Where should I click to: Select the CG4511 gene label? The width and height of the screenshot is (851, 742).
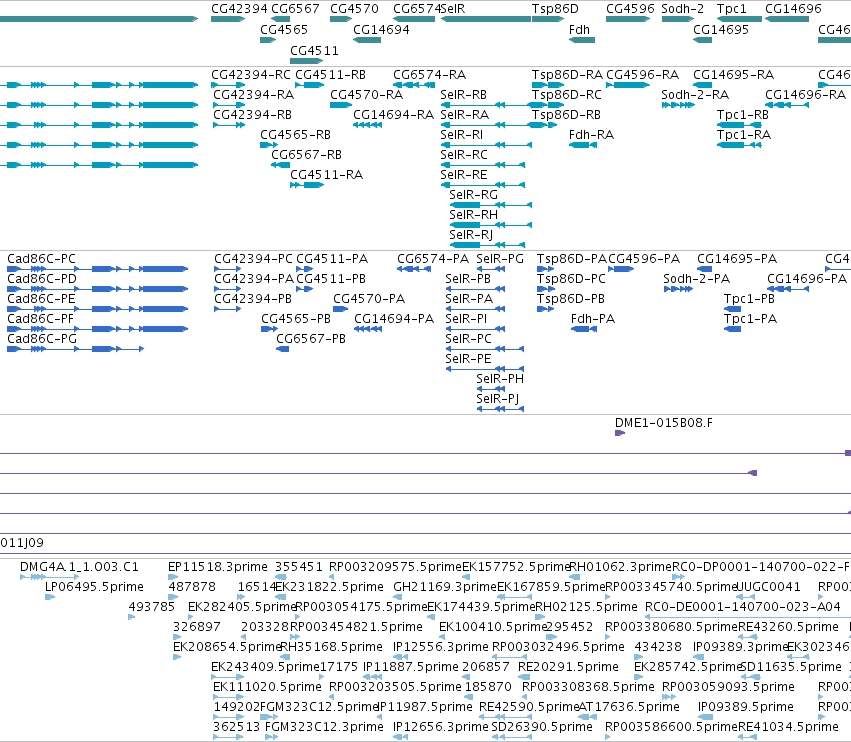coord(314,50)
